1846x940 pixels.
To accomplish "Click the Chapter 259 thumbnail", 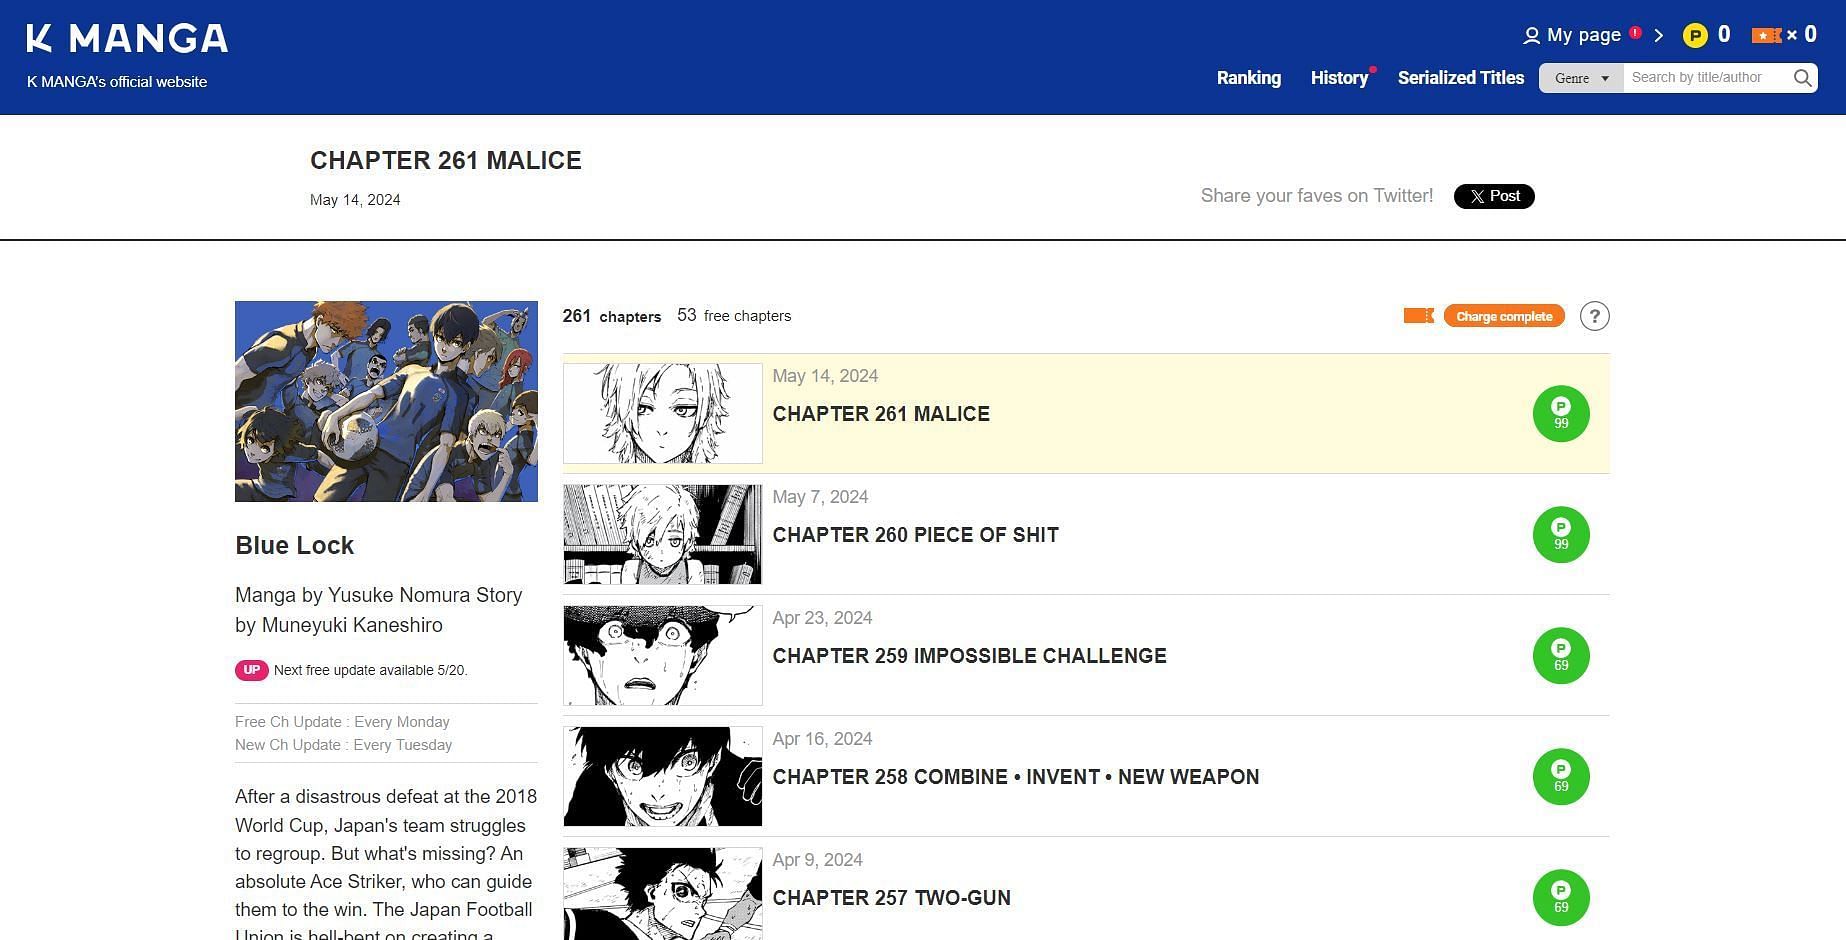I will click(x=663, y=656).
